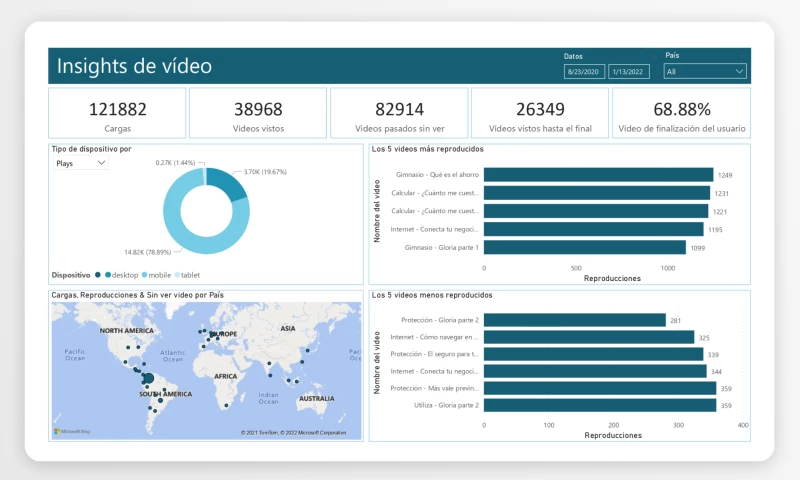The height and width of the screenshot is (480, 800).
Task: Select the 'Internet - Cómo navegar en' bar
Action: [589, 337]
